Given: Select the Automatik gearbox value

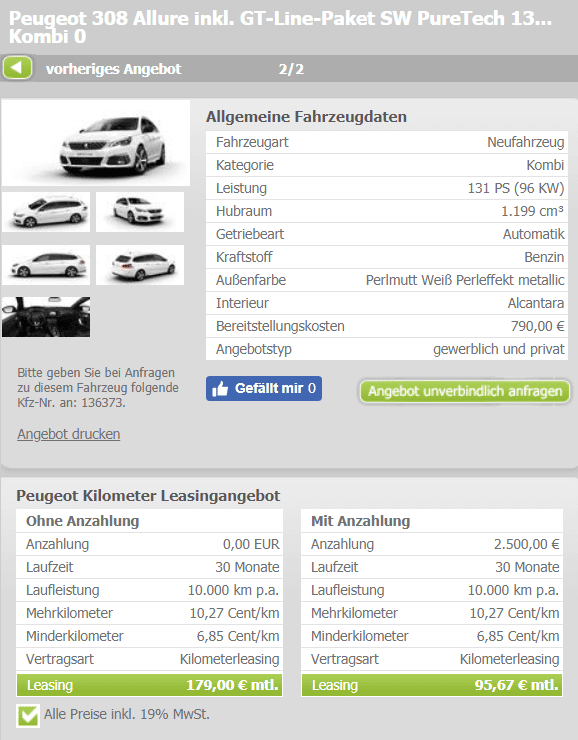Looking at the screenshot, I should [x=534, y=234].
